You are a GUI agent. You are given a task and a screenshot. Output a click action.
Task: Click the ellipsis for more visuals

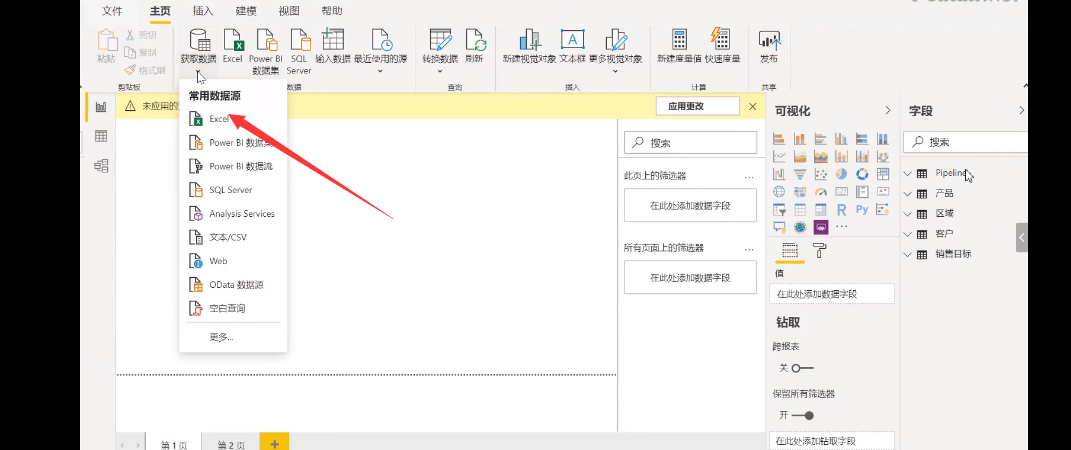tap(842, 227)
